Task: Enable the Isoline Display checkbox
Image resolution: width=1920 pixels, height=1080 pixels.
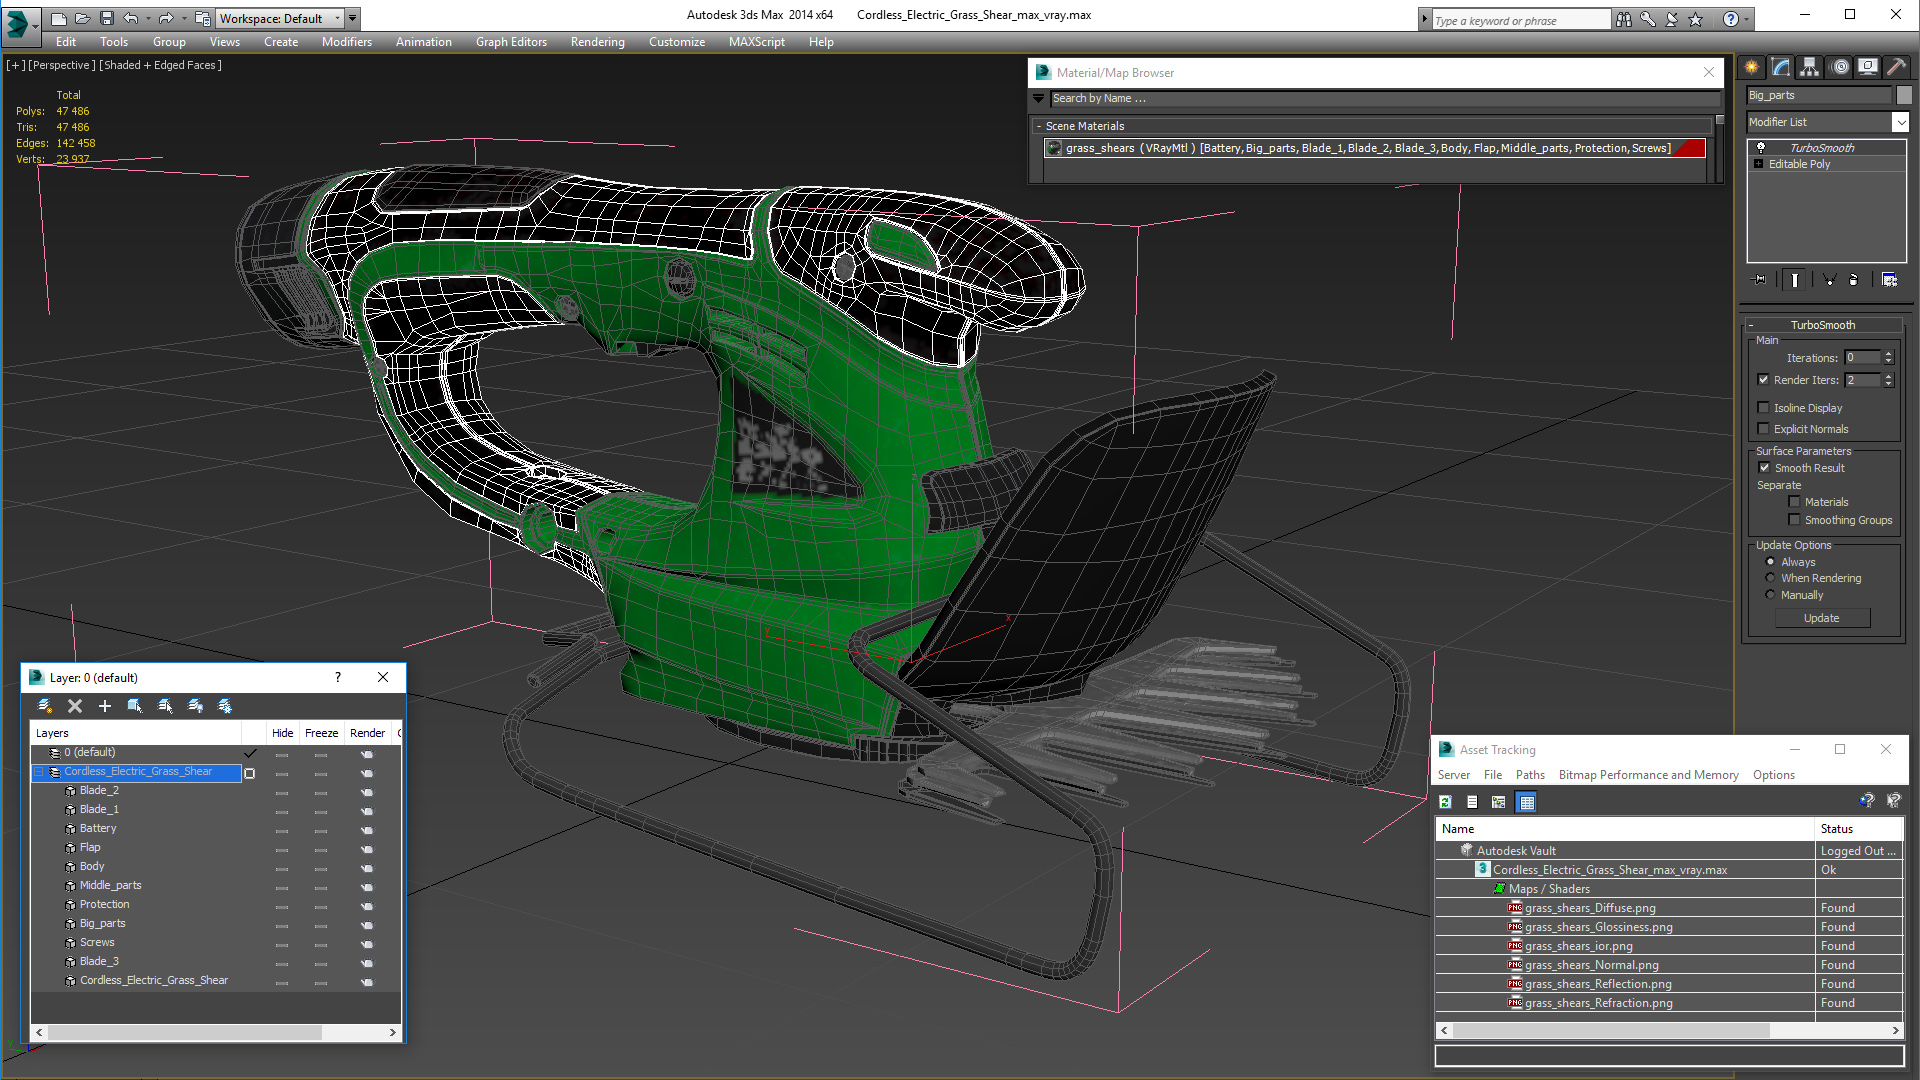Action: [x=1764, y=407]
